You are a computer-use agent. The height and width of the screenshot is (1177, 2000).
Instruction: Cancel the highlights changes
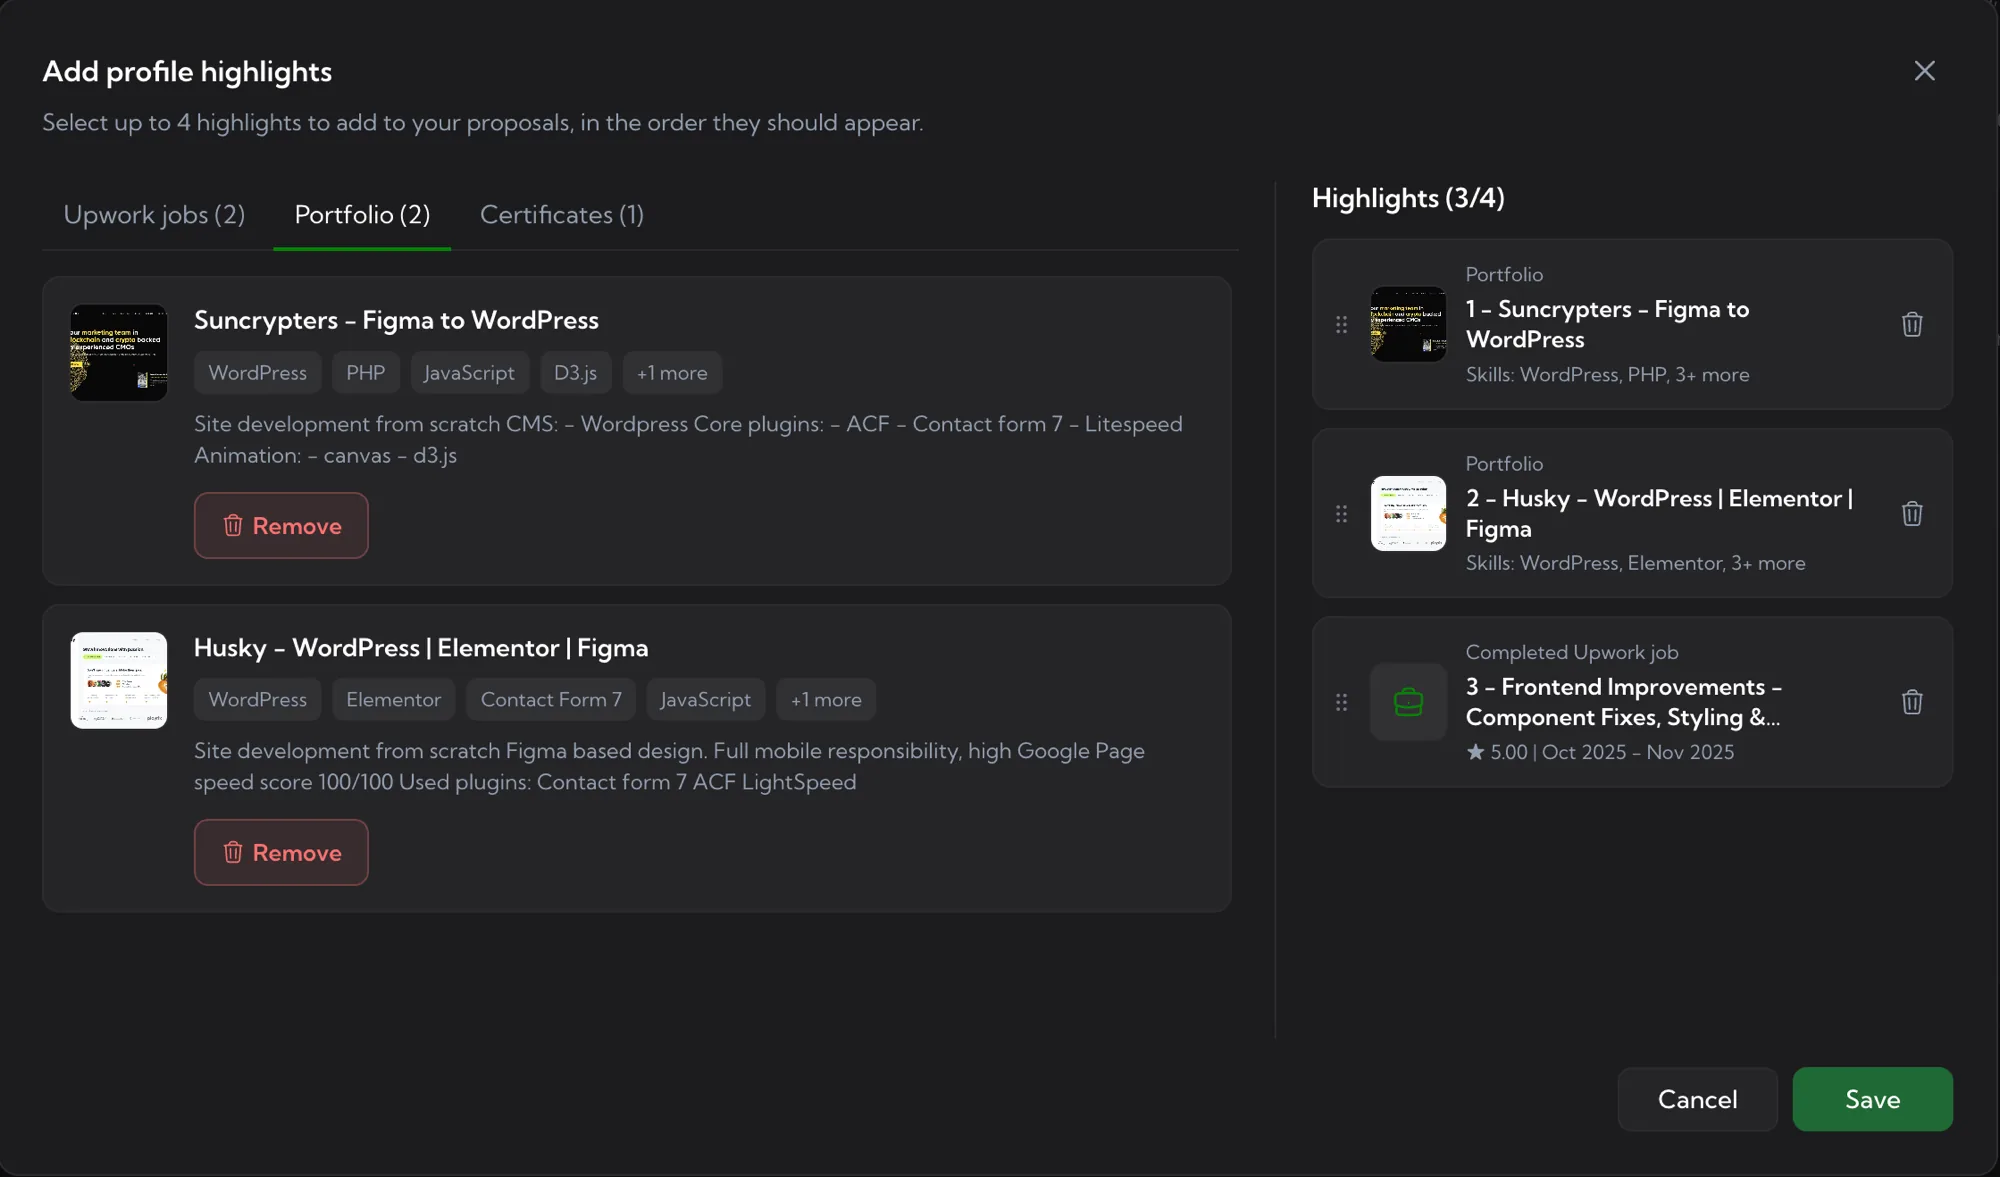coord(1697,1099)
